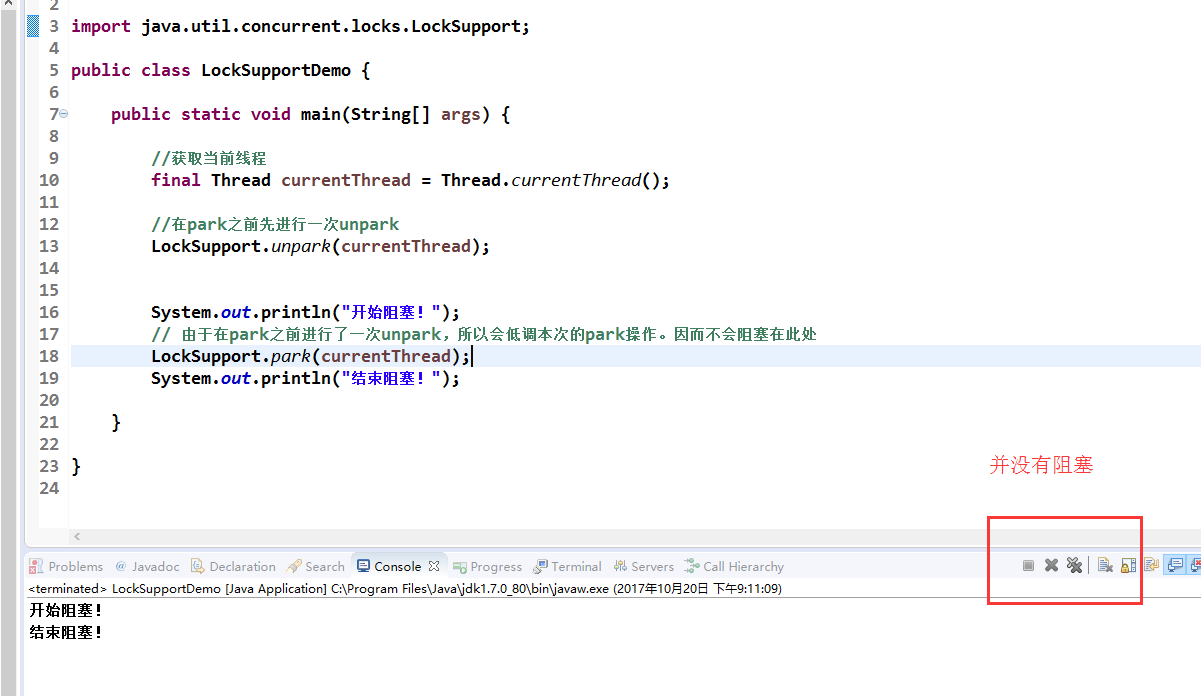The height and width of the screenshot is (696, 1201).
Task: Open the Progress tab
Action: 487,566
